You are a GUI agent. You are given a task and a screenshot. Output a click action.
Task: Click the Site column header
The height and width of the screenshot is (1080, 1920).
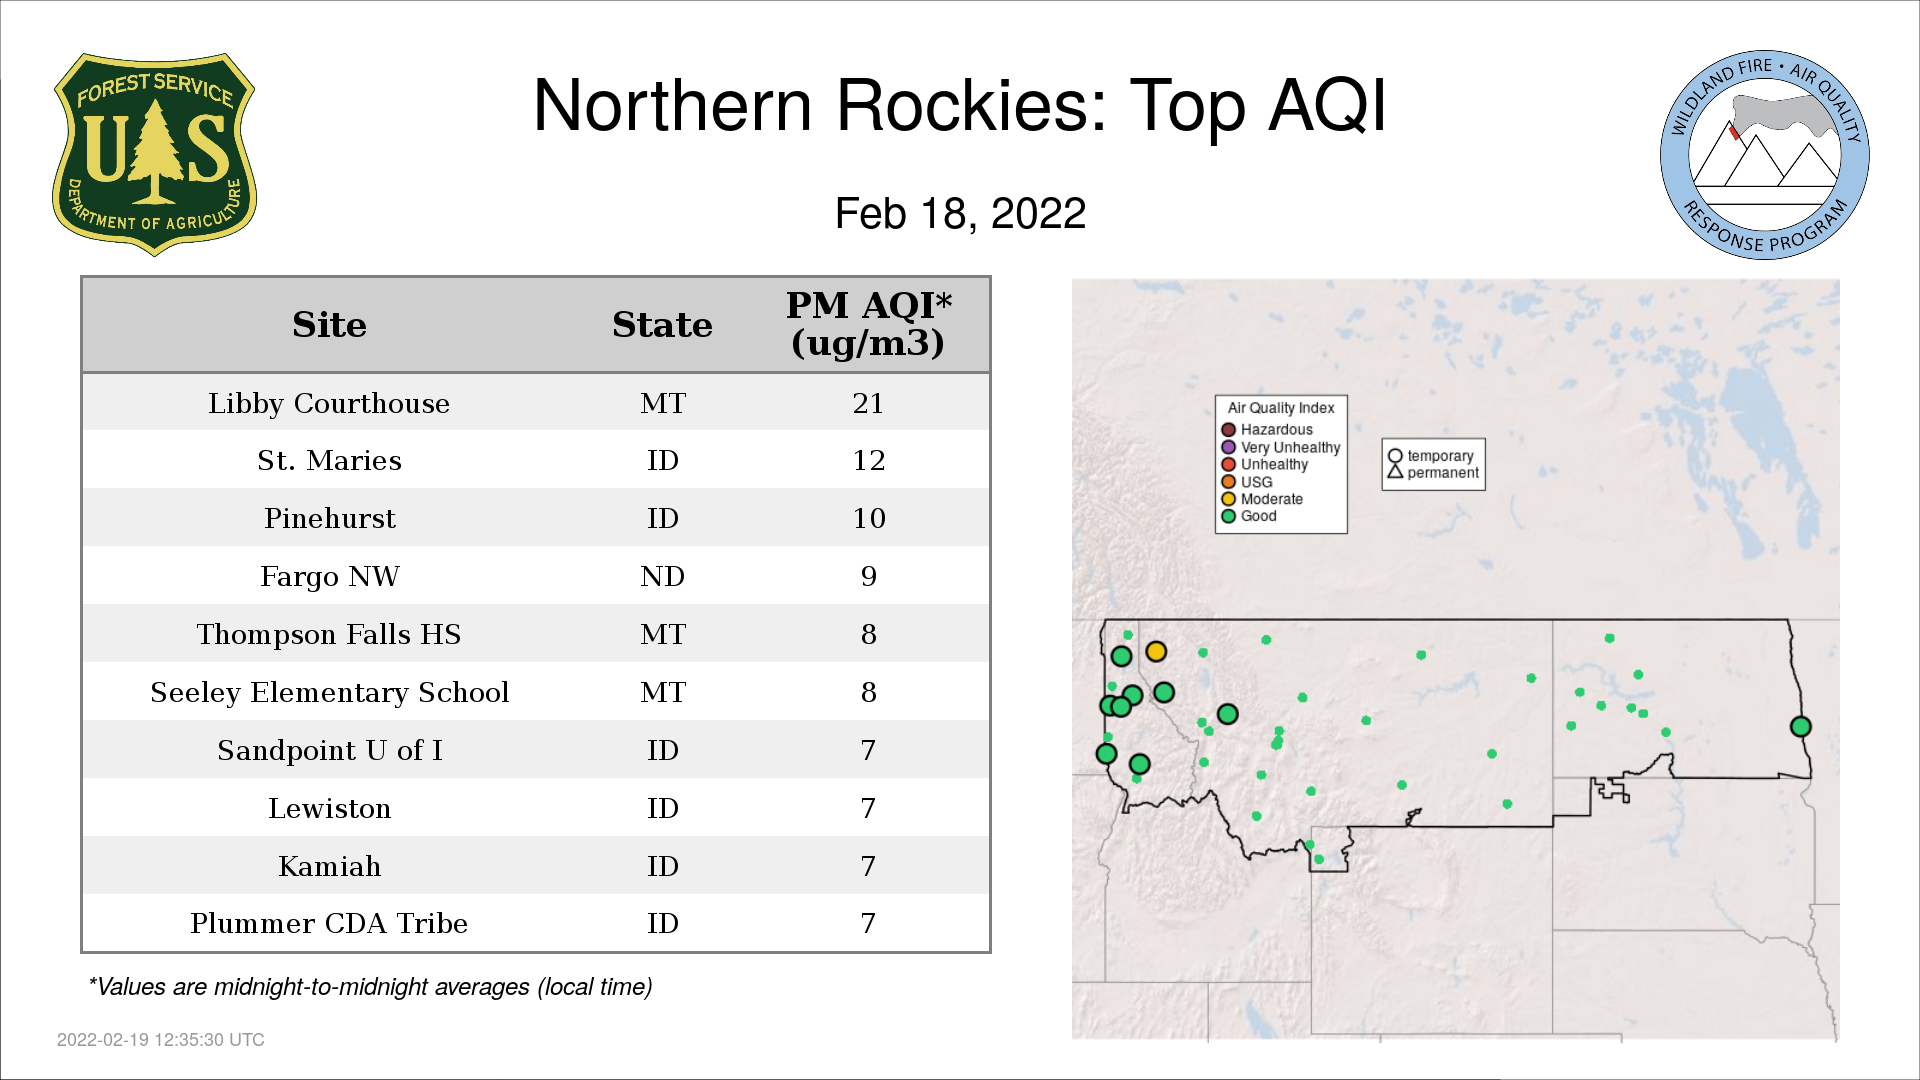(x=329, y=325)
